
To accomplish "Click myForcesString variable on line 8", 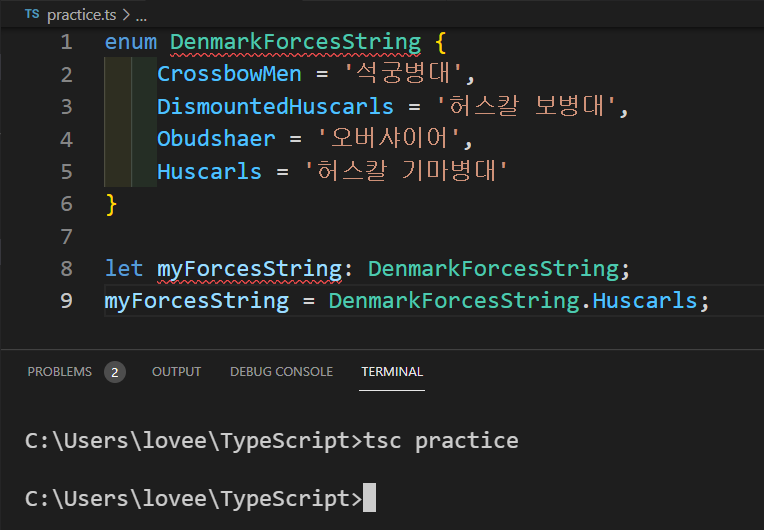I will point(249,269).
